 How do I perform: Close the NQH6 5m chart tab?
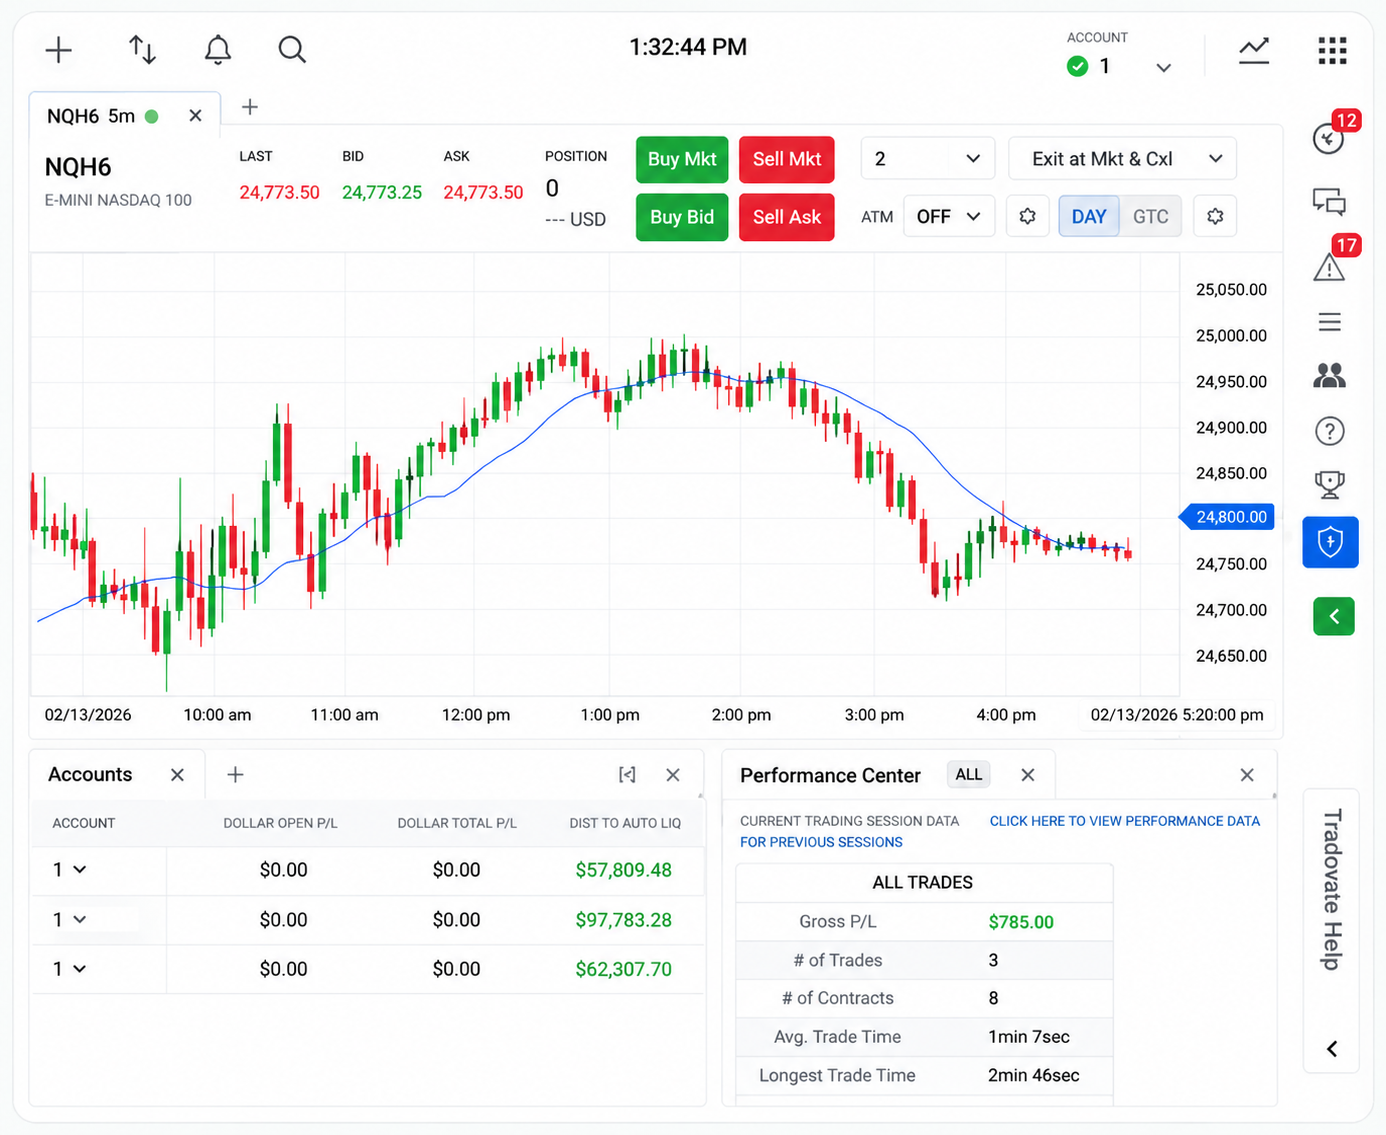tap(195, 116)
